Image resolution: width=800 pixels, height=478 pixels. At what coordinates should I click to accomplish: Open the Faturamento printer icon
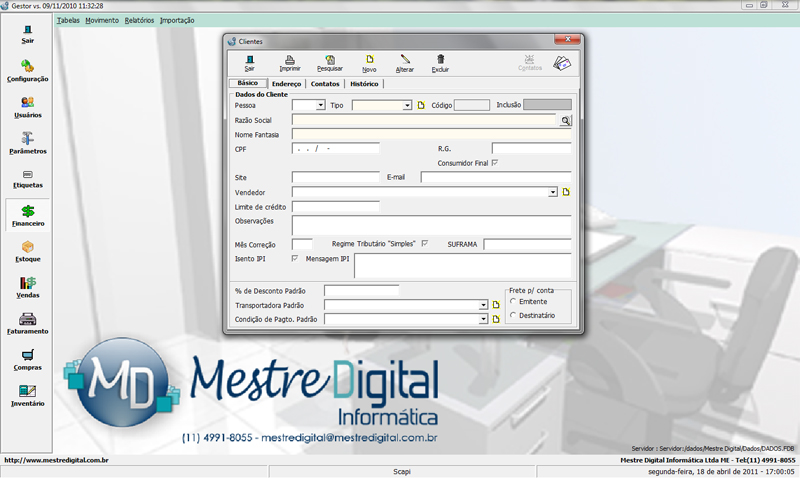point(28,324)
